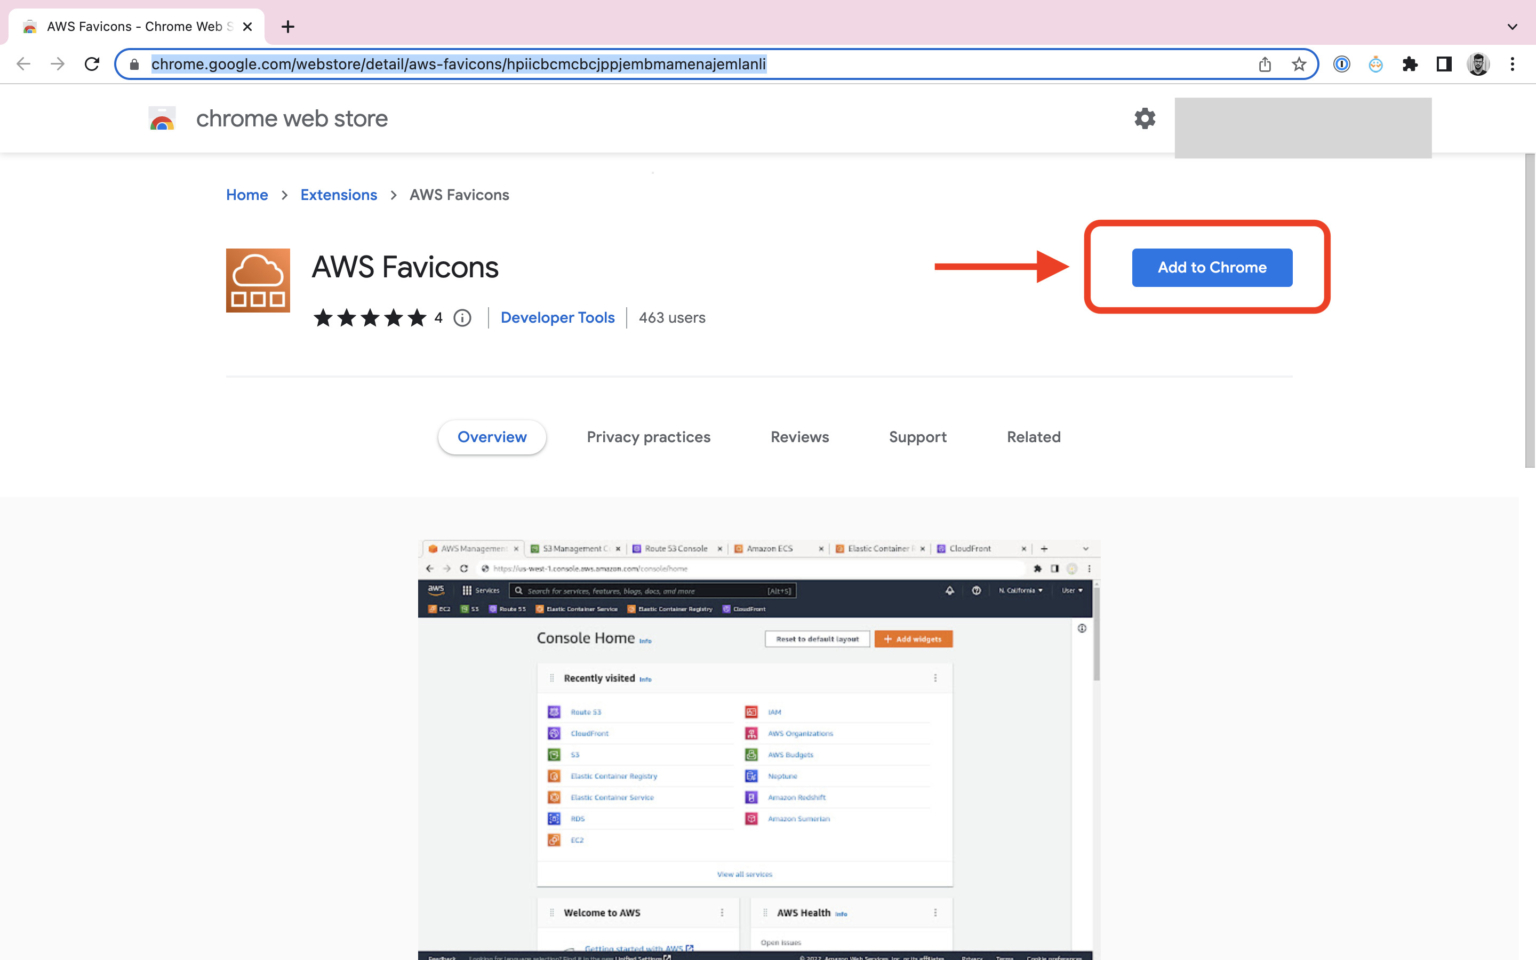
Task: Open the Chrome Web Store settings gear
Action: tap(1144, 118)
